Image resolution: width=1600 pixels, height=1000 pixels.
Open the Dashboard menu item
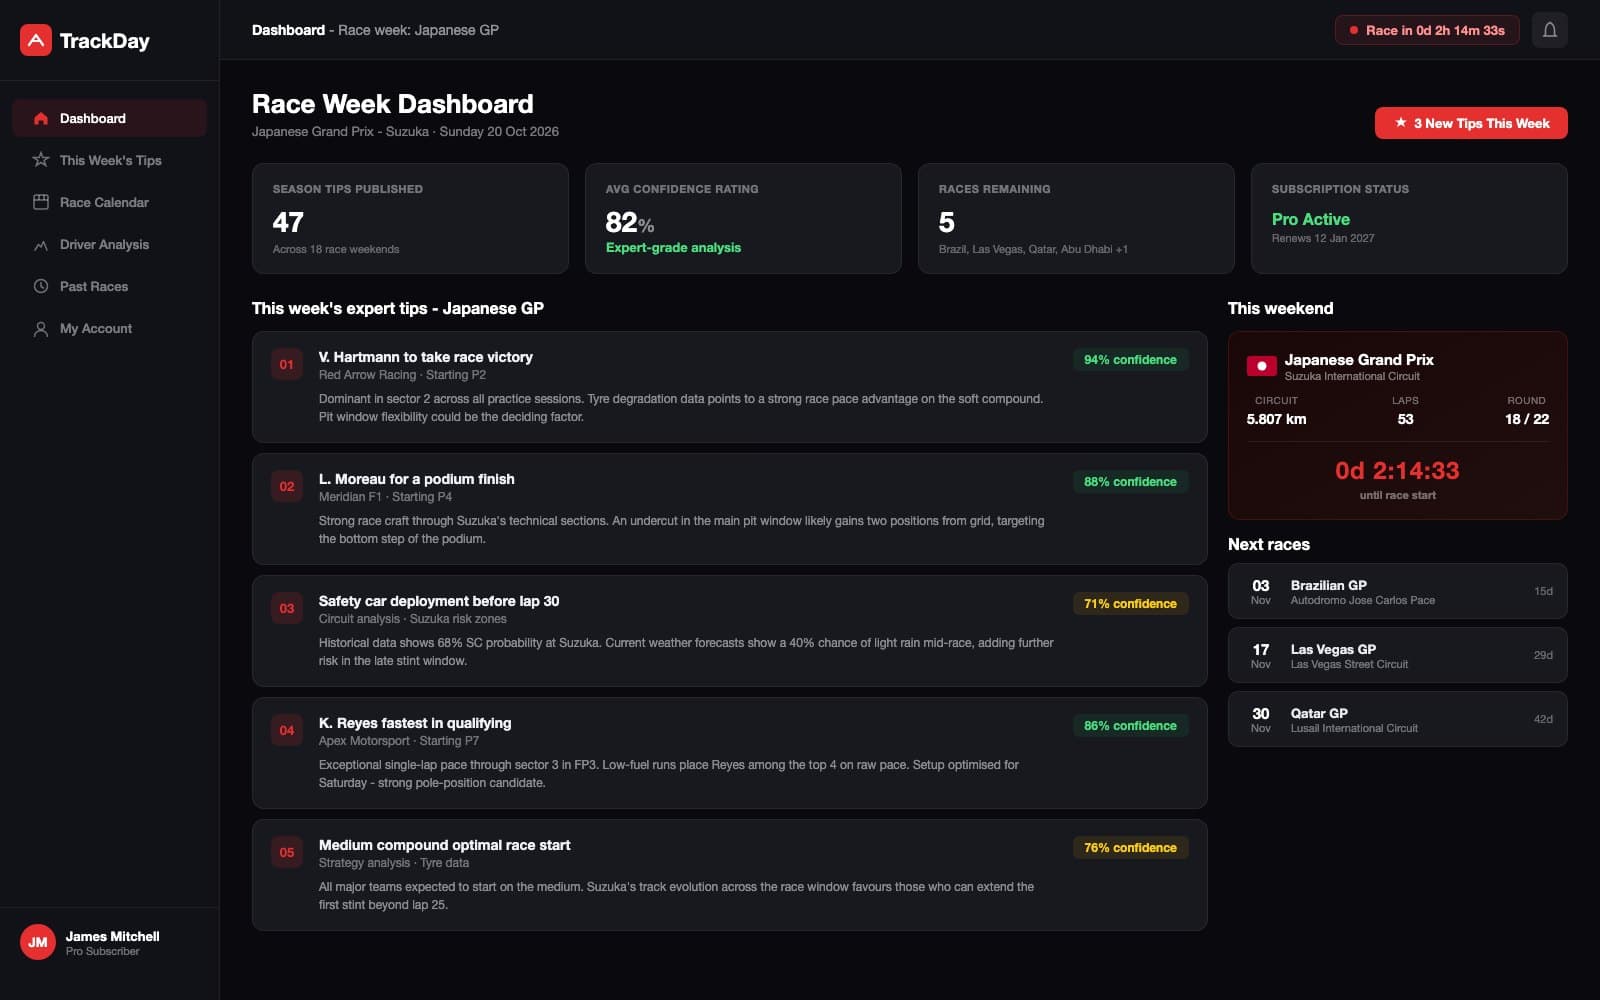pyautogui.click(x=109, y=118)
